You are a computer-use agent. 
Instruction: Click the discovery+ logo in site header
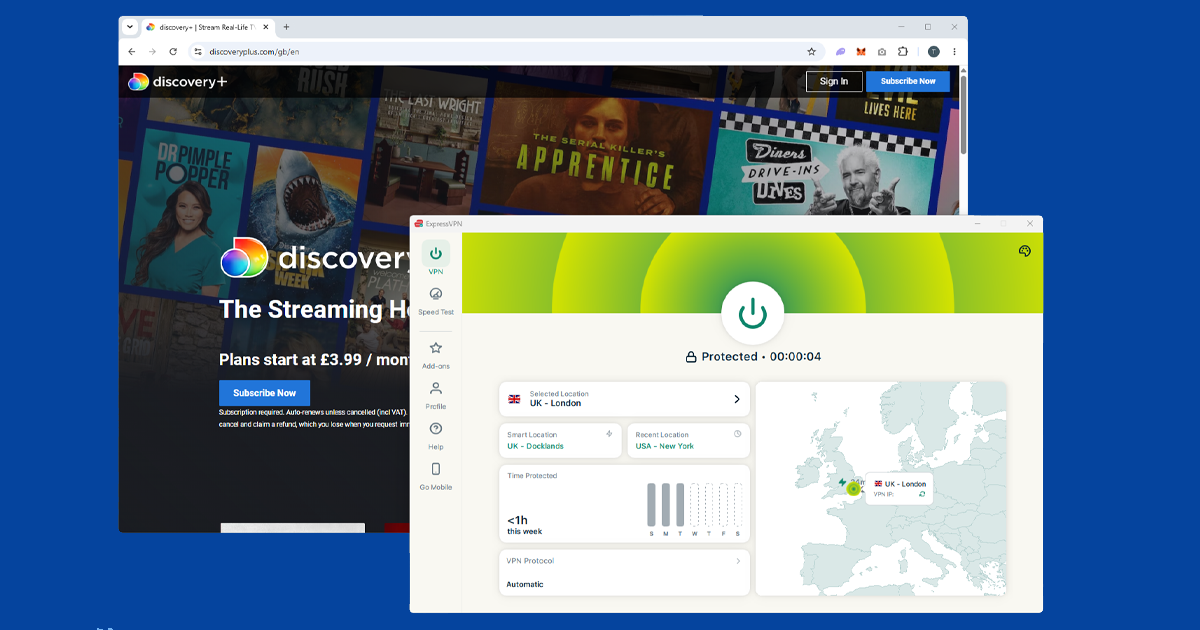(178, 81)
